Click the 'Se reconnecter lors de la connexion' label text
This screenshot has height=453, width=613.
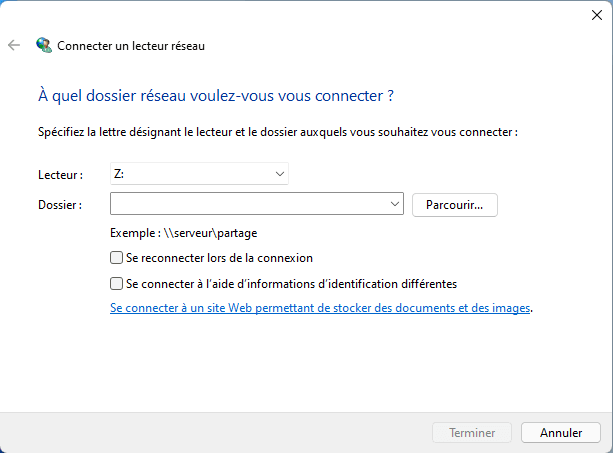click(x=220, y=258)
